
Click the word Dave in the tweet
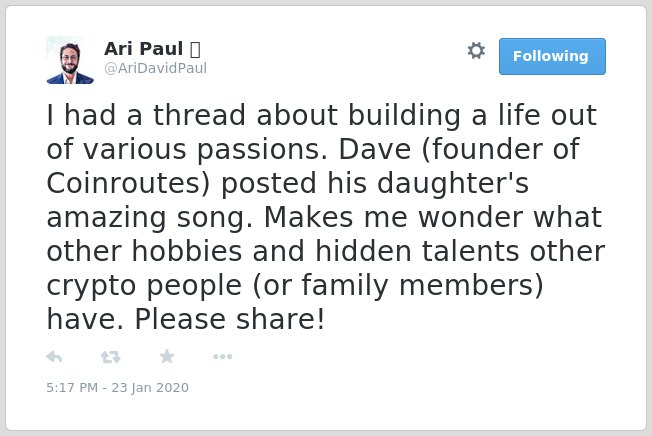pos(375,149)
